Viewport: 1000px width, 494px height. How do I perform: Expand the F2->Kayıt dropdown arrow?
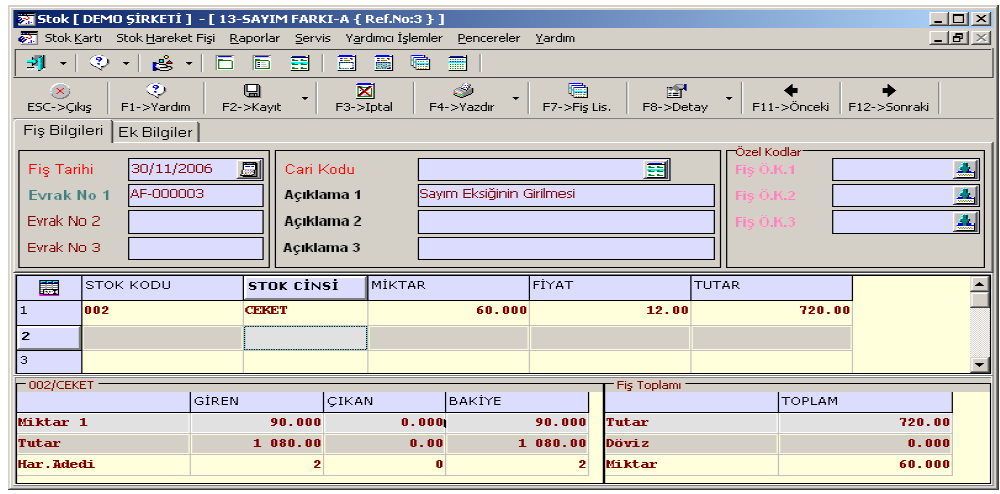(x=304, y=98)
